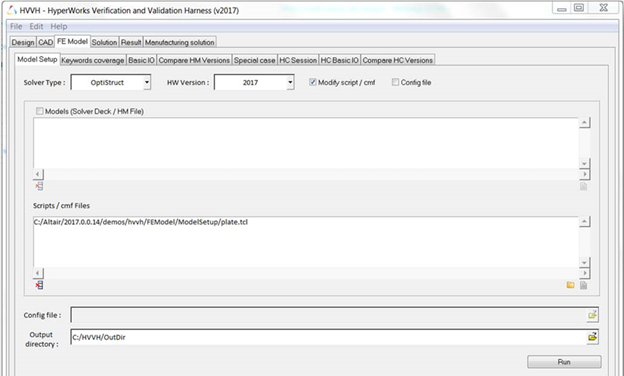This screenshot has height=376, width=624.
Task: Click the Run button
Action: tap(564, 362)
